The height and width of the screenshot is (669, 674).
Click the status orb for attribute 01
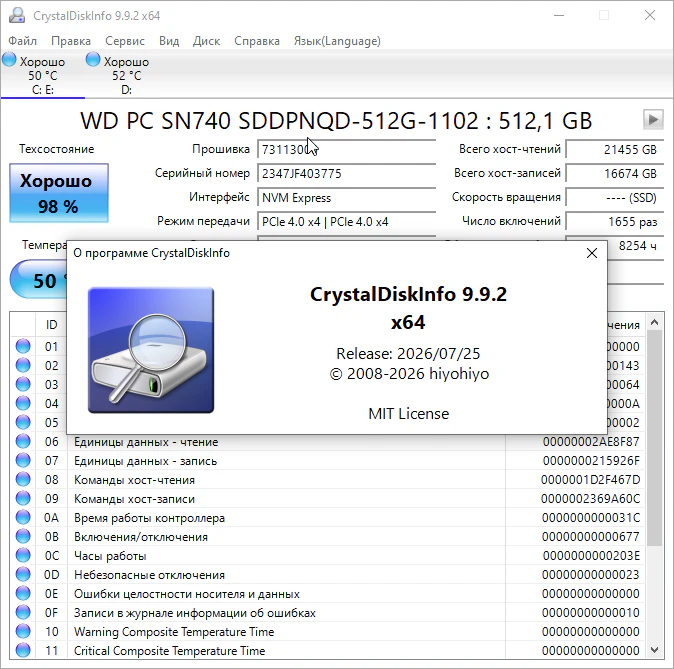point(23,346)
